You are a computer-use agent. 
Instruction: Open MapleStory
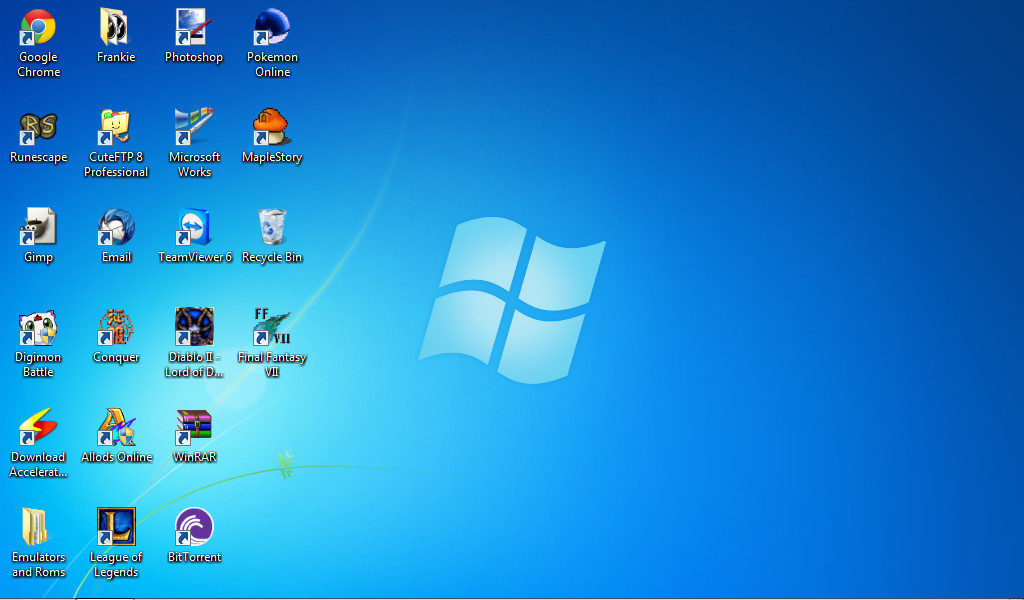[272, 125]
